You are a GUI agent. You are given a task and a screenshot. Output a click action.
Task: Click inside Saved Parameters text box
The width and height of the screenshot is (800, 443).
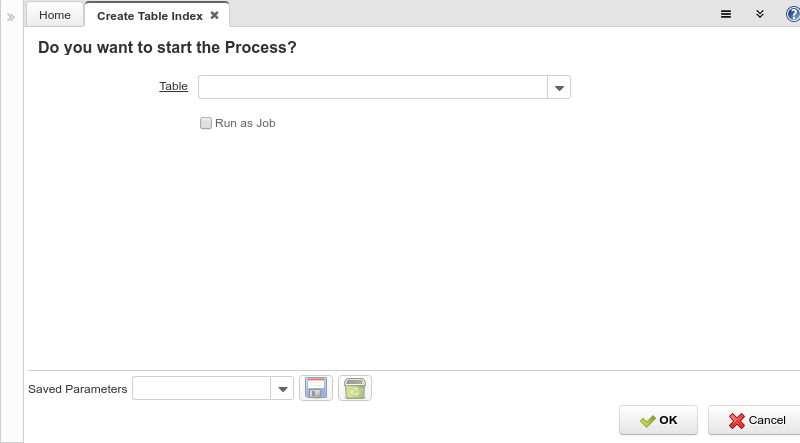click(x=201, y=388)
